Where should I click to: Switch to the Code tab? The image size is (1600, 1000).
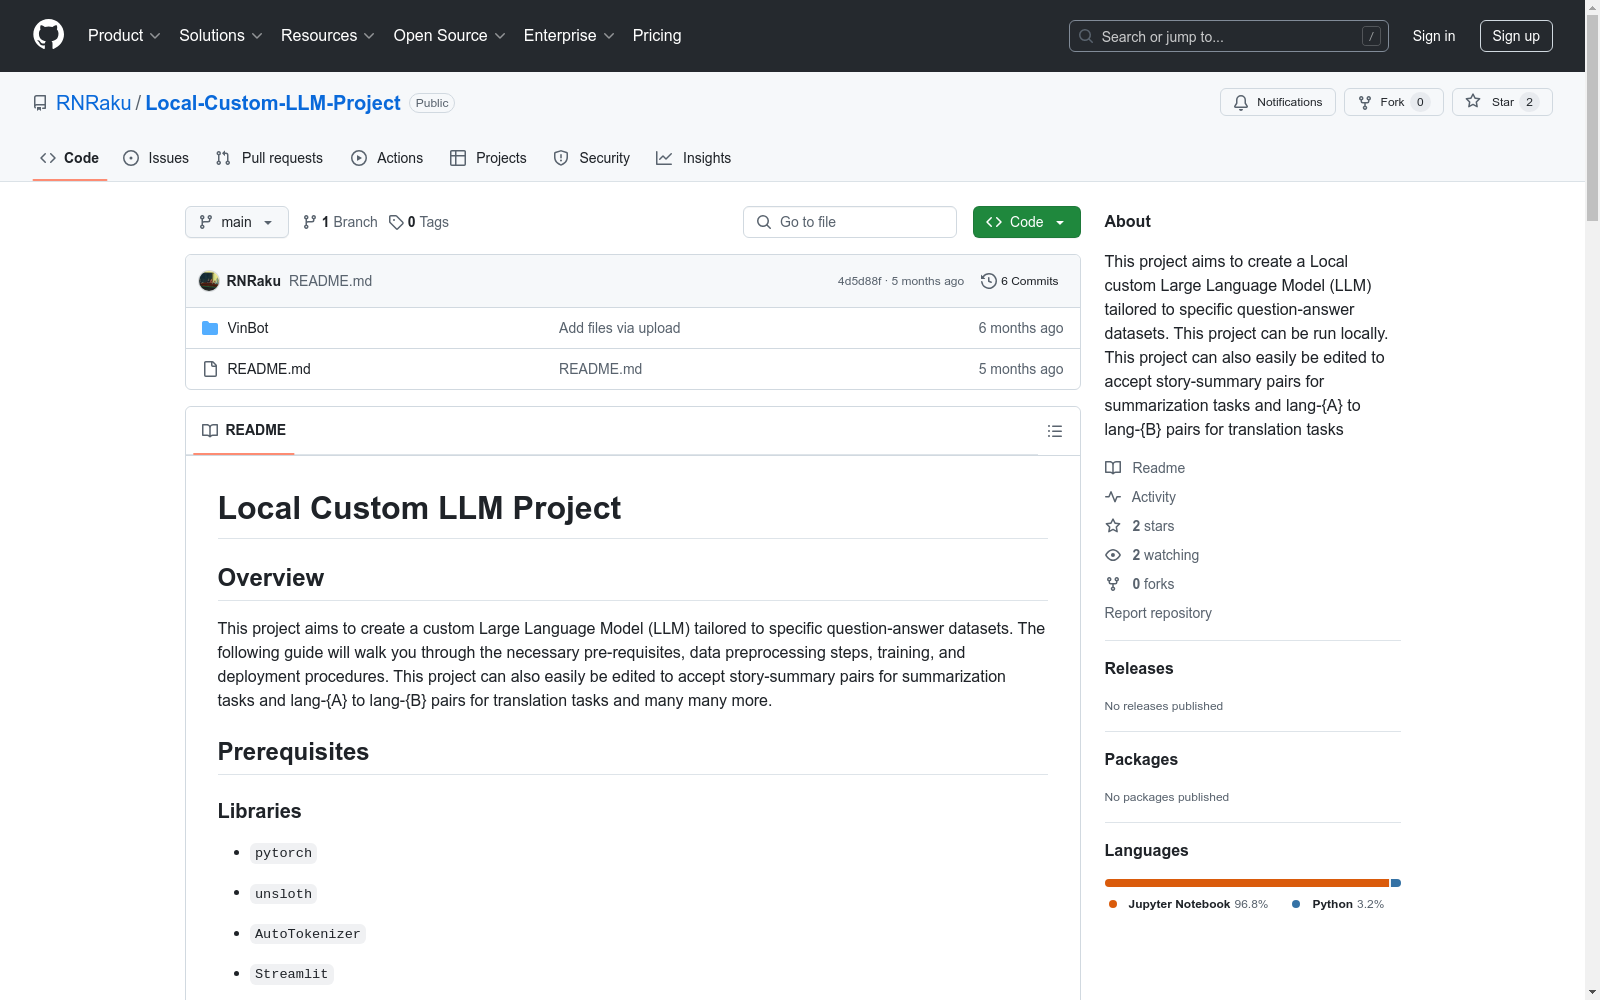70,158
